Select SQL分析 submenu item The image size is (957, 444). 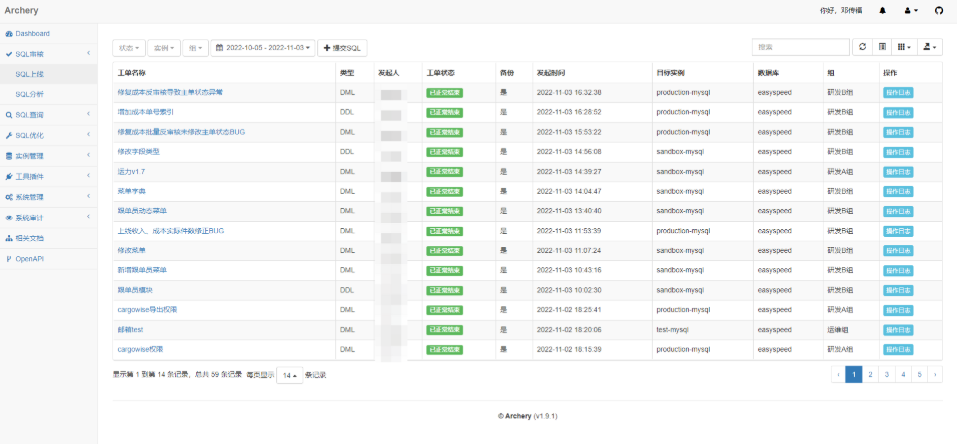[48, 94]
